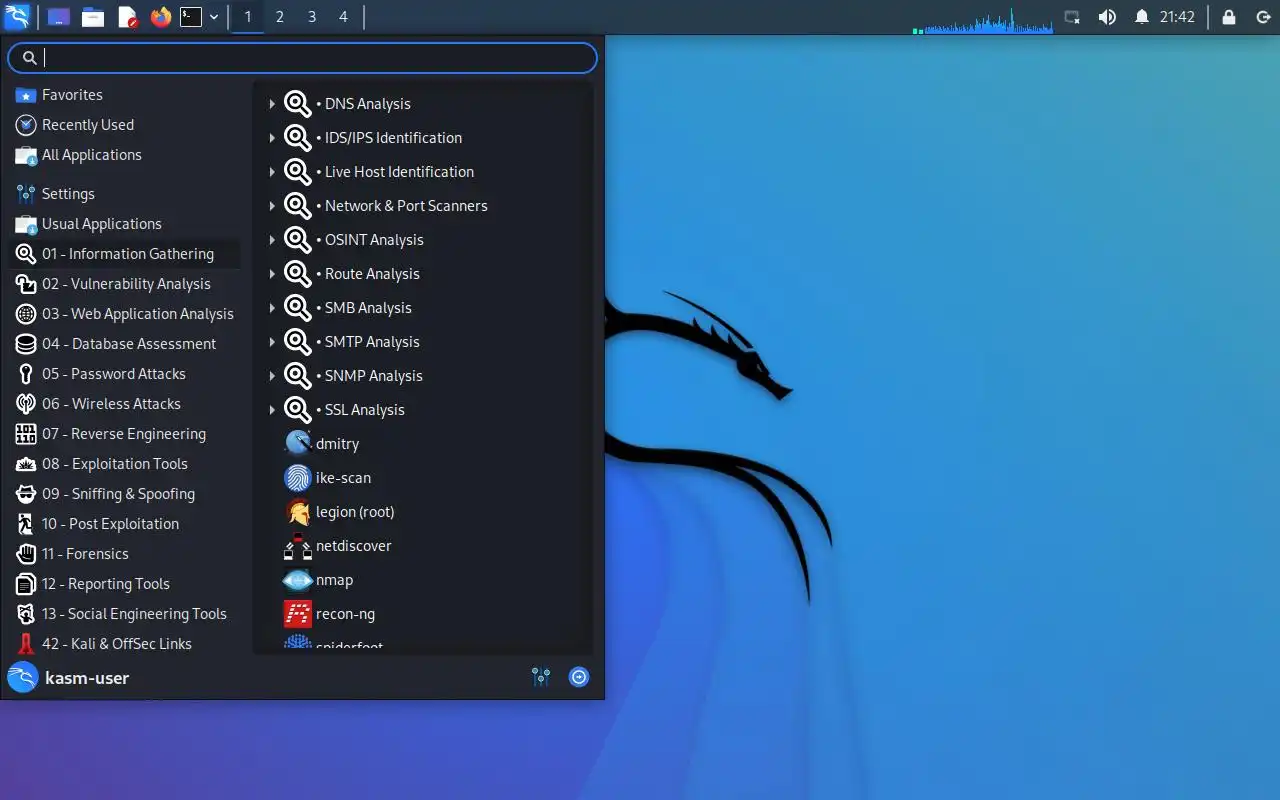Image resolution: width=1280 pixels, height=800 pixels.
Task: Open the Usual Applications category
Action: 125,224
